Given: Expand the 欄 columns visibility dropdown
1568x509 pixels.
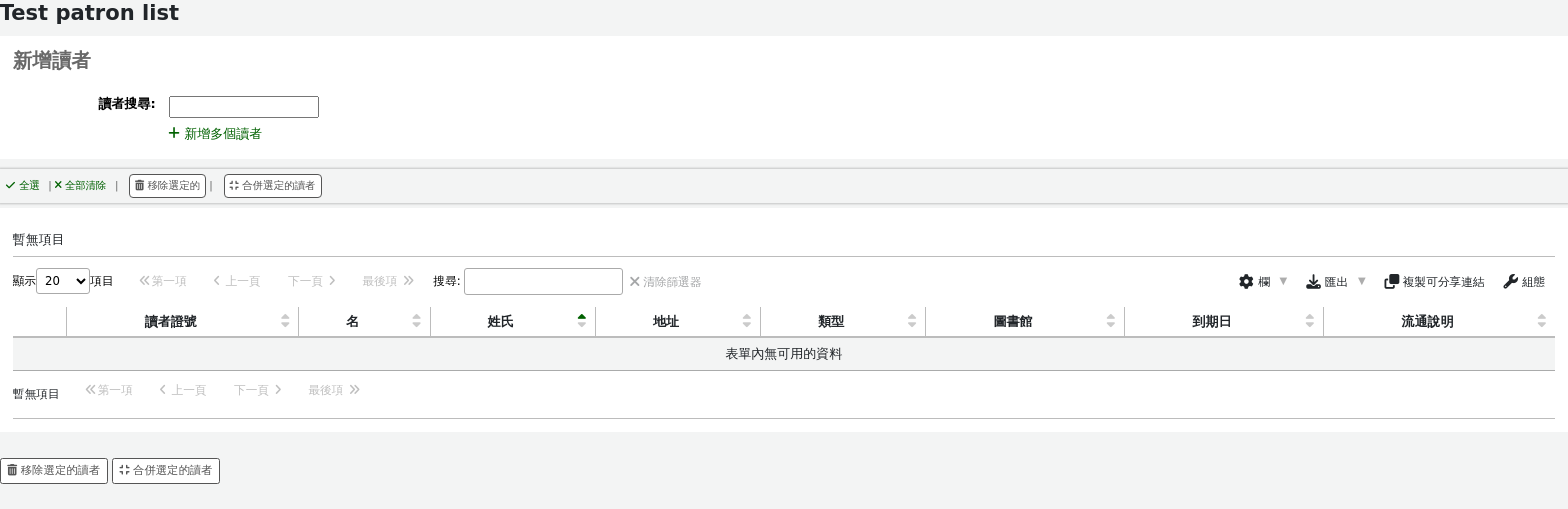Looking at the screenshot, I should tap(1263, 282).
